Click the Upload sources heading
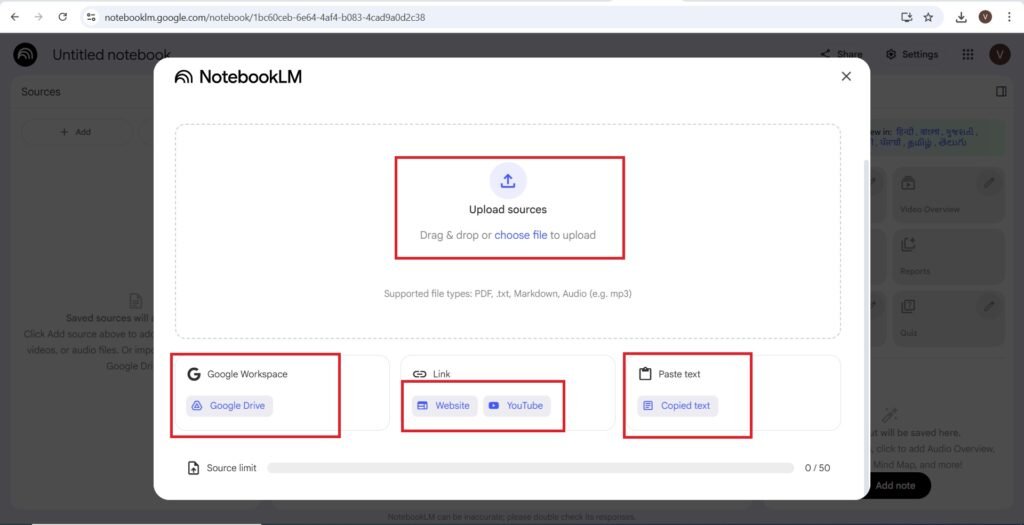Image resolution: width=1024 pixels, height=525 pixels. pyautogui.click(x=507, y=210)
